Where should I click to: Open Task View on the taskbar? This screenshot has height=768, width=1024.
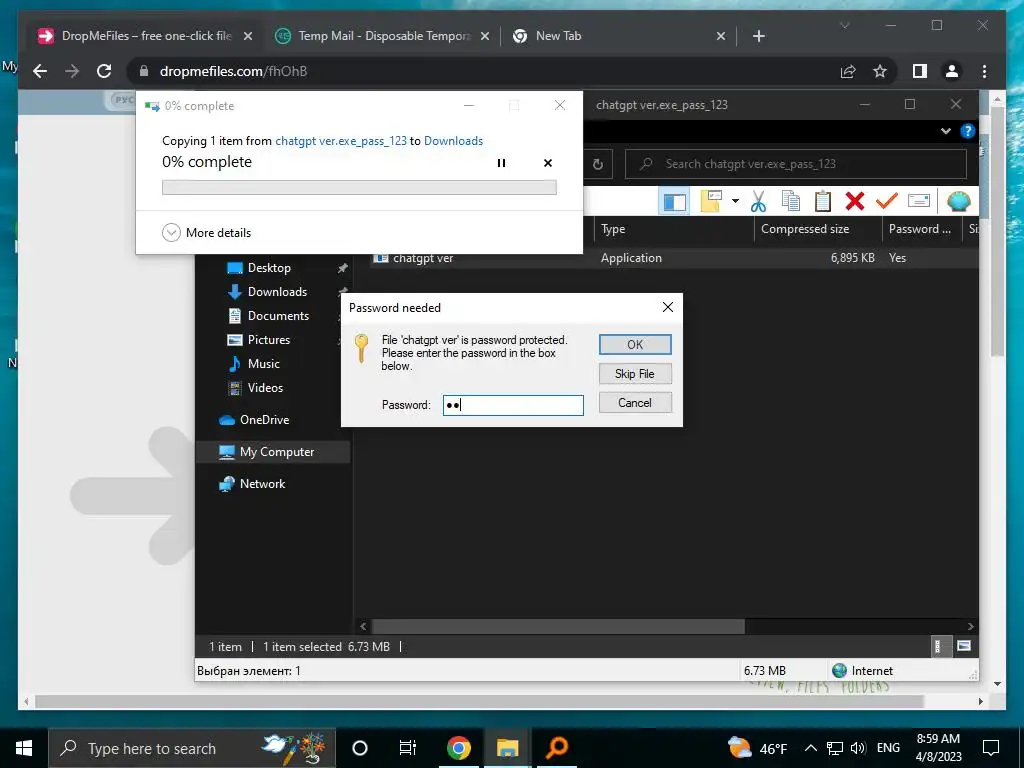408,748
